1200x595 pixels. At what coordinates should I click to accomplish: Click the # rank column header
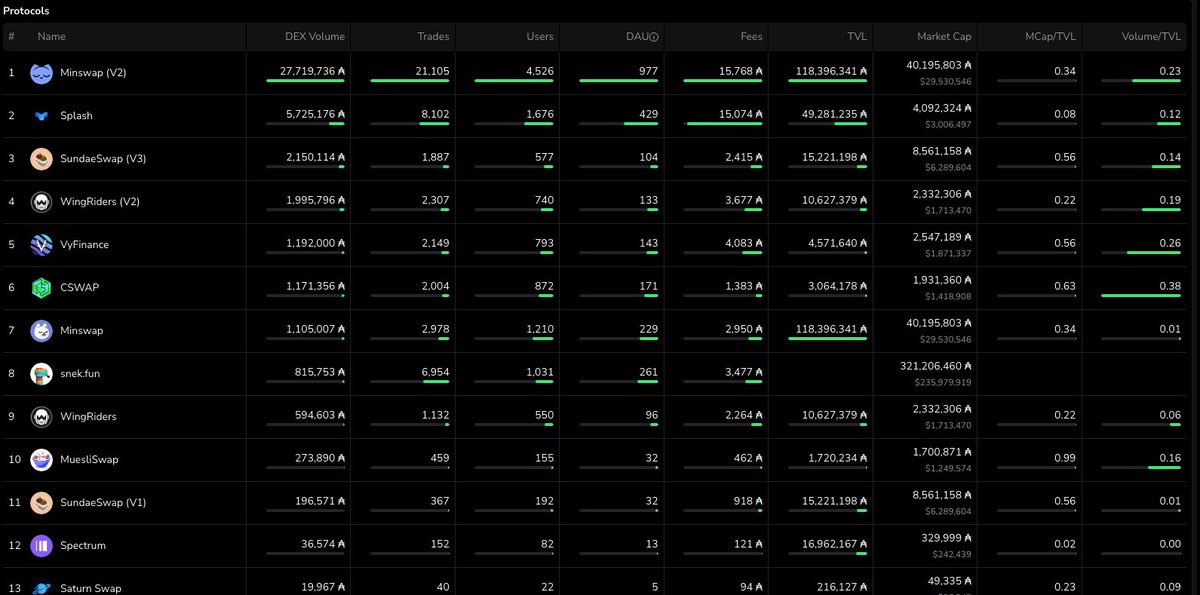(11, 37)
